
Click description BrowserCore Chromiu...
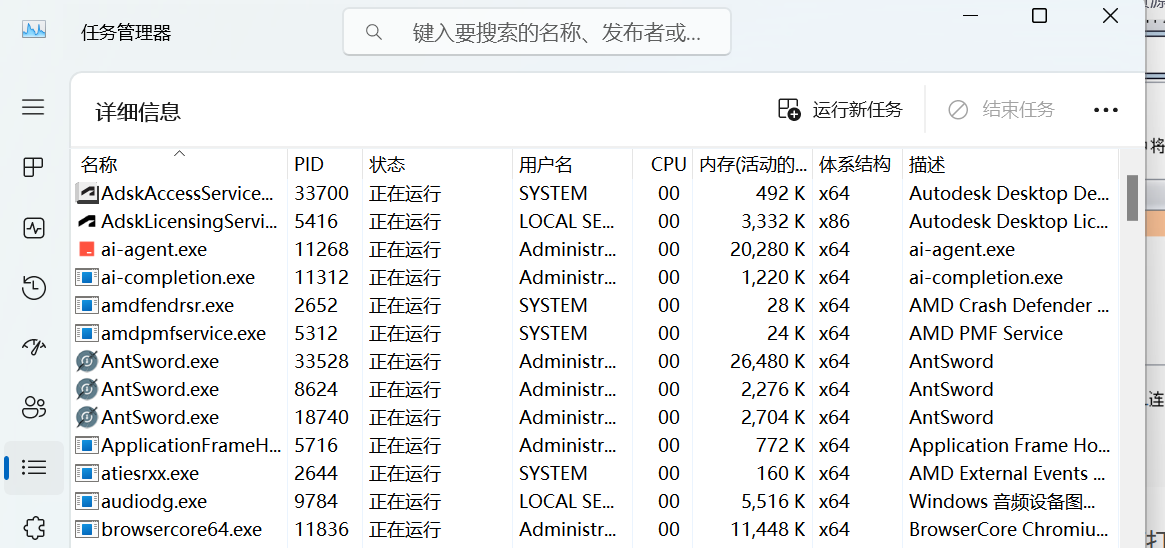click(x=1009, y=529)
